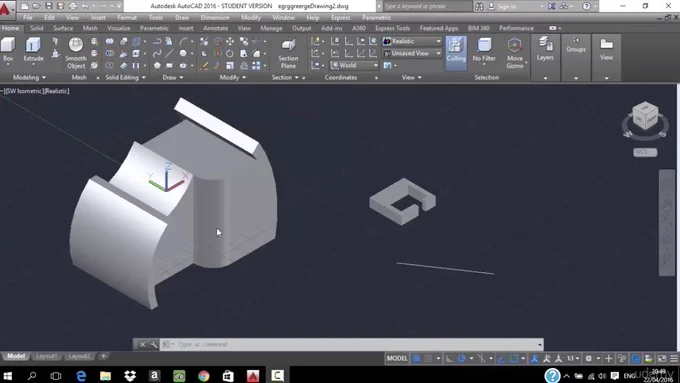Click the Help question mark icon in title bar
Screen dimensions: 680x383
point(586,6)
